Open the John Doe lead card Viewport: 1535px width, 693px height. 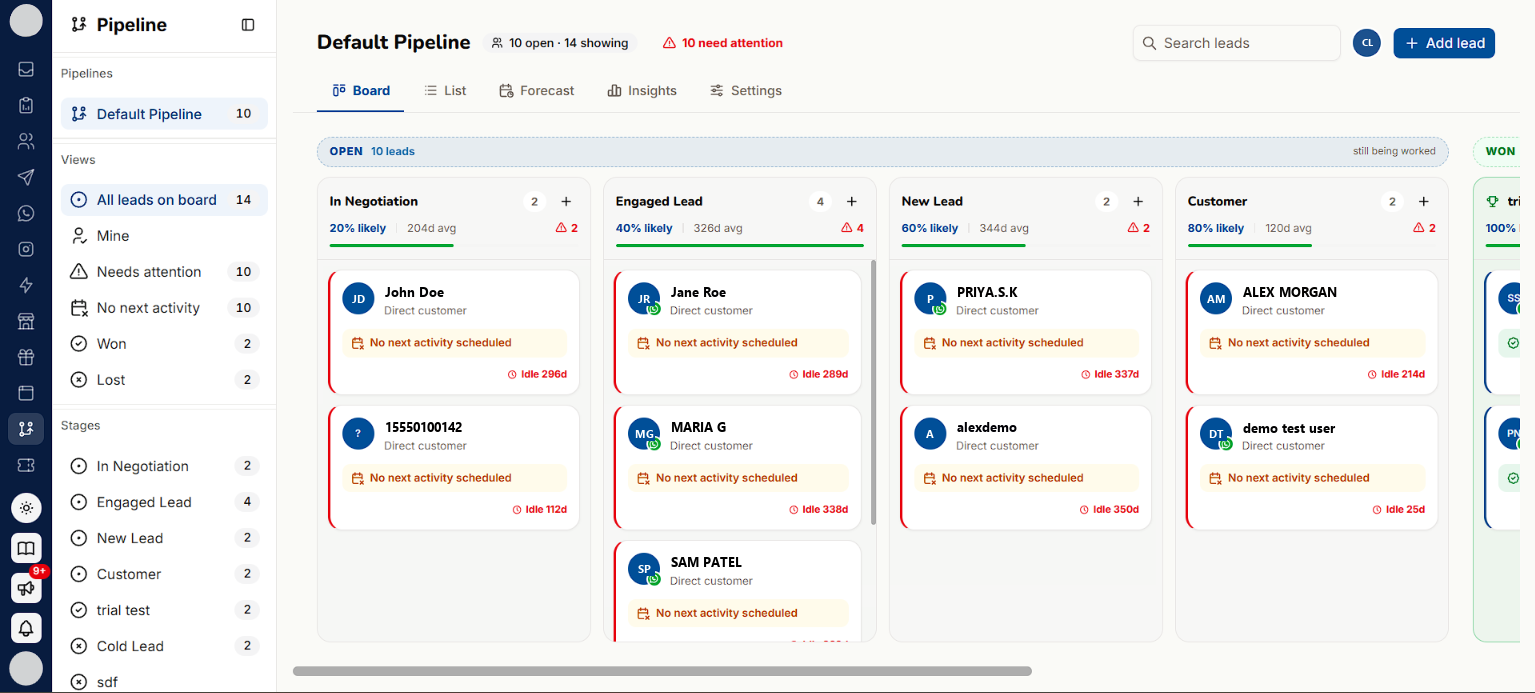454,332
